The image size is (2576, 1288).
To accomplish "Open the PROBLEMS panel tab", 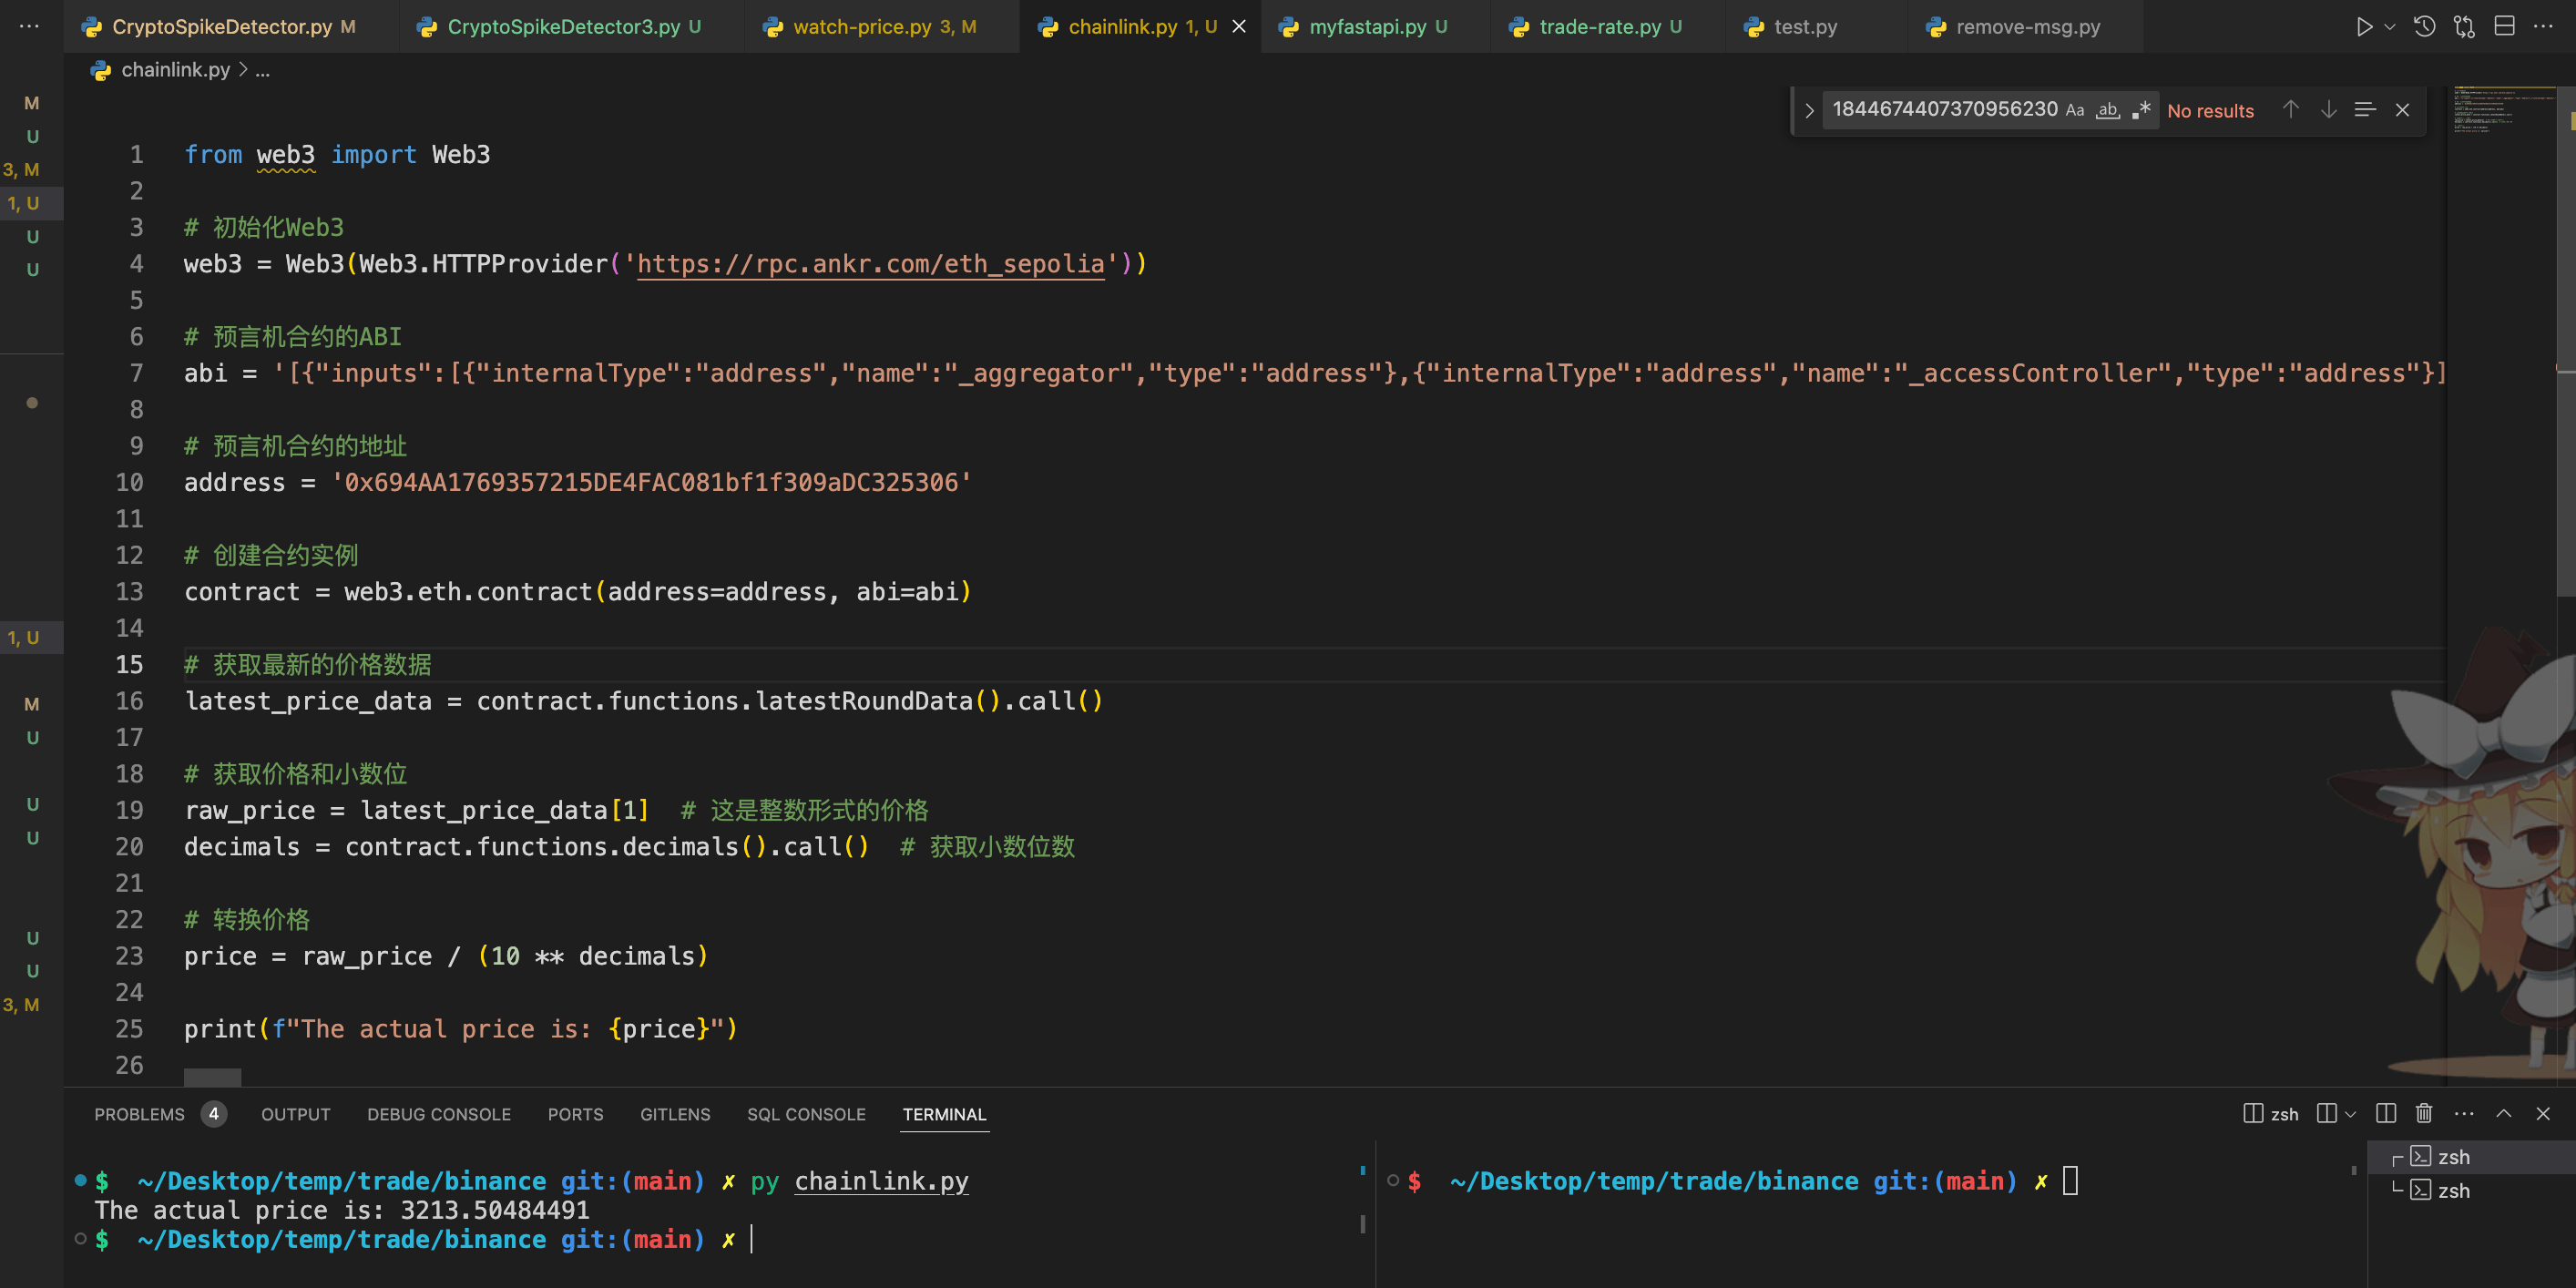I will (160, 1114).
